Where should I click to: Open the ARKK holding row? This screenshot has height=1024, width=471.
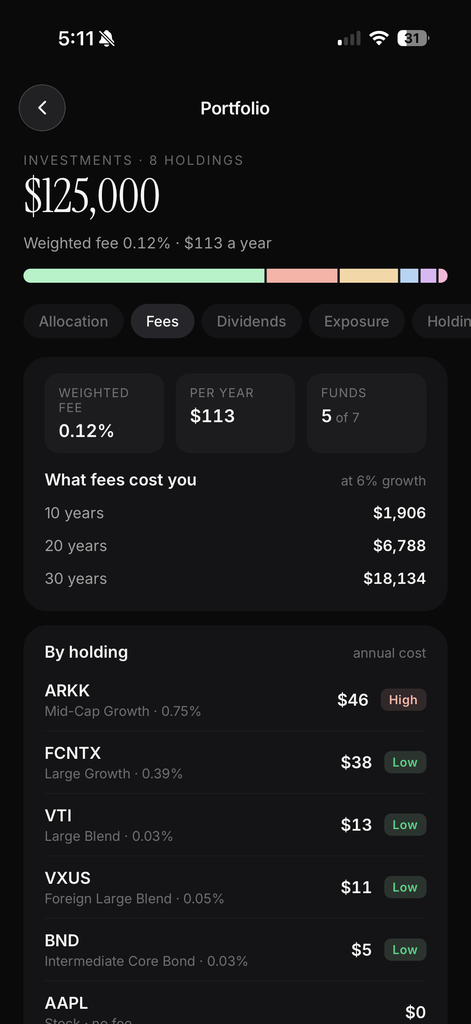[235, 700]
